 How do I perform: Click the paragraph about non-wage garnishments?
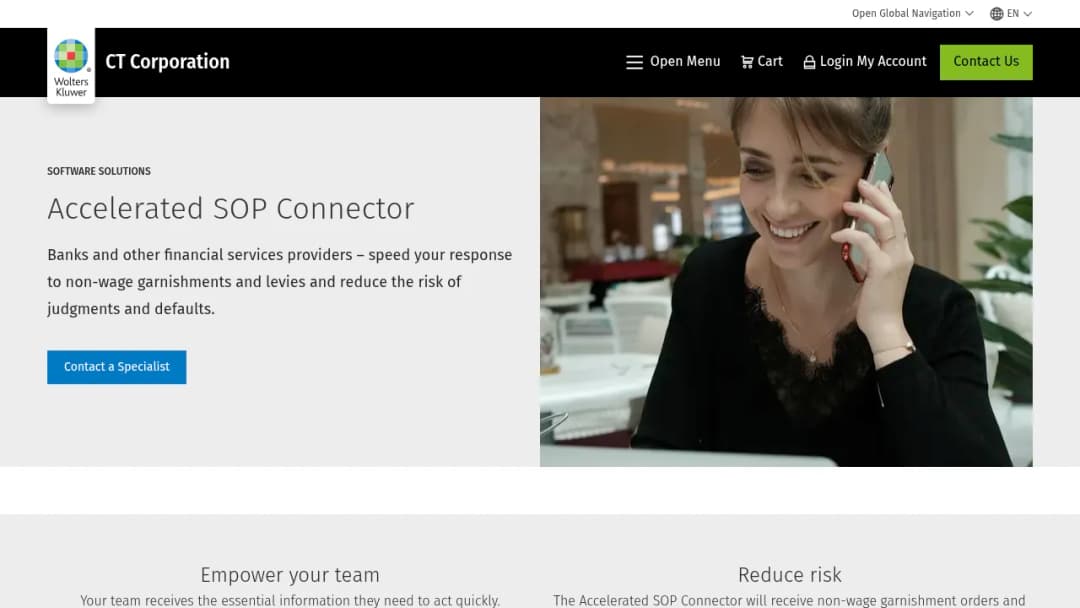click(x=280, y=282)
